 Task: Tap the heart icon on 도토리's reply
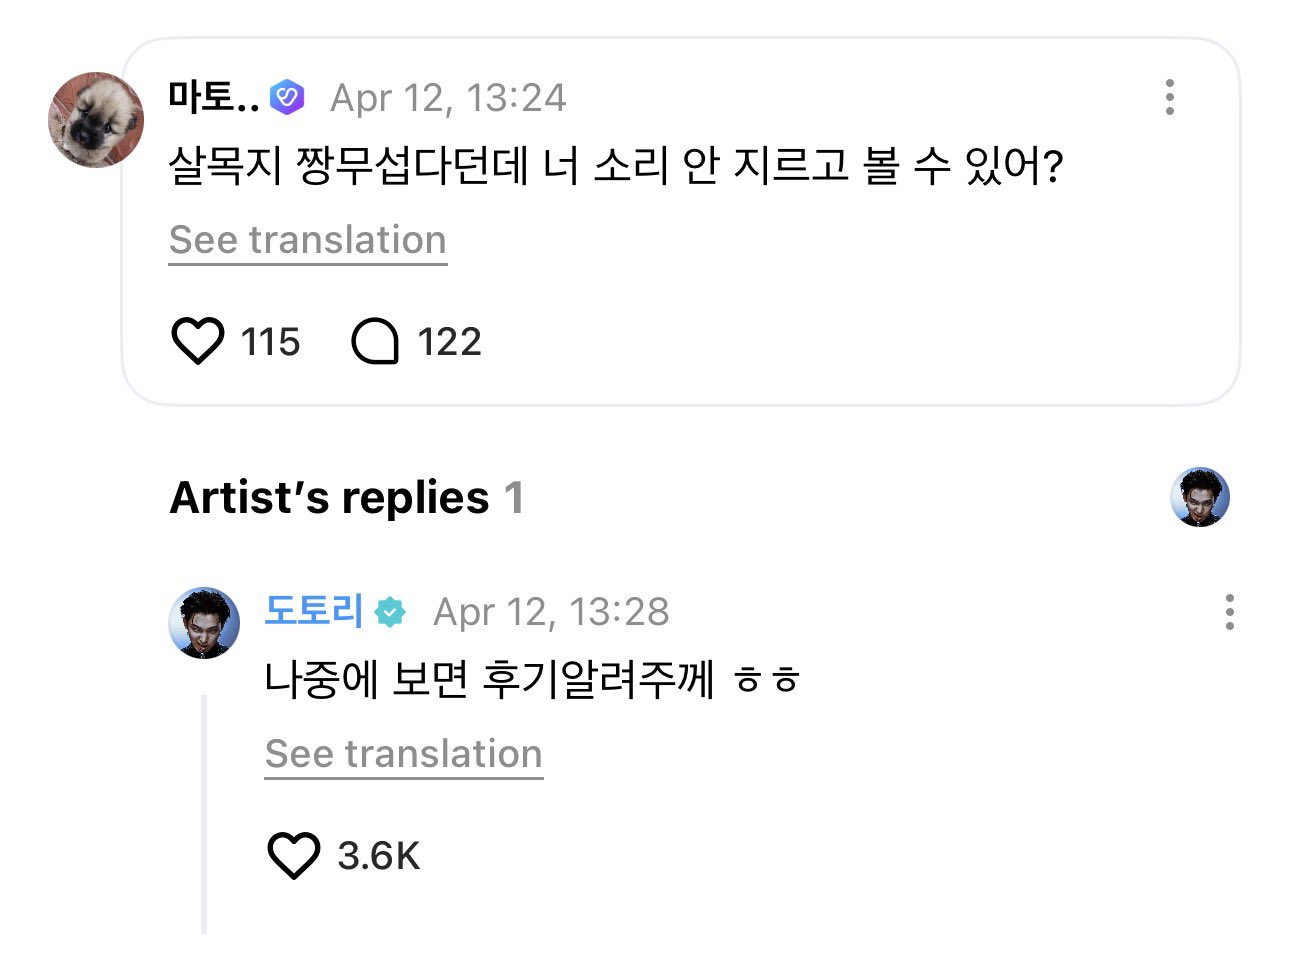(291, 855)
